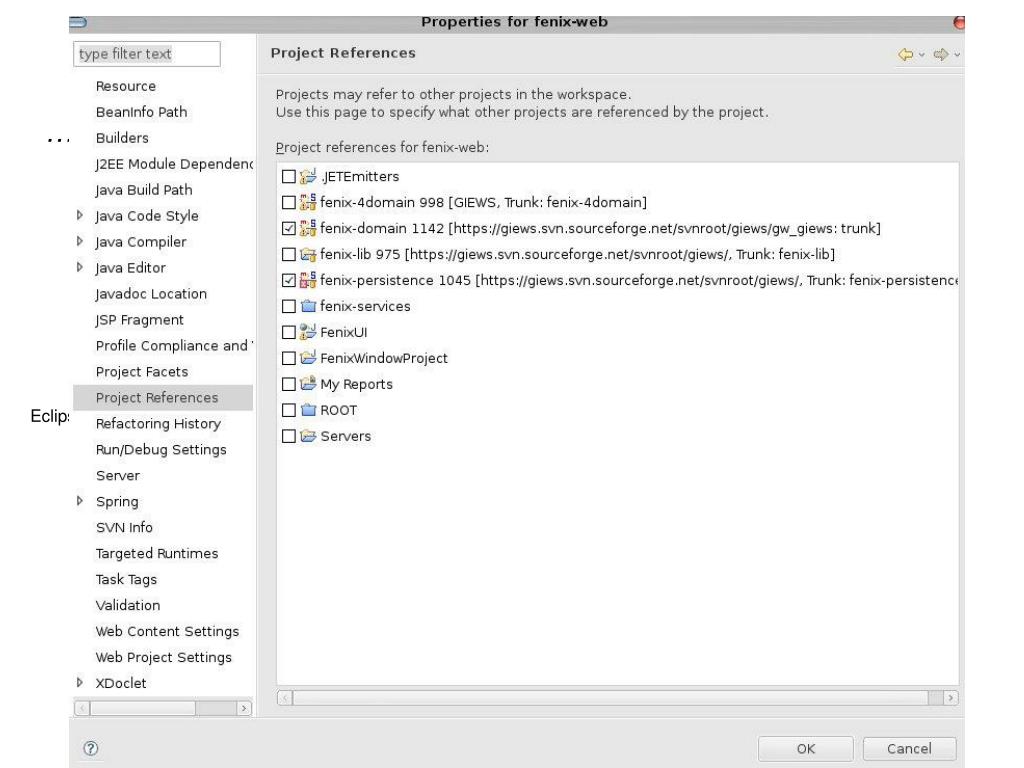Select the Javadoc Location page
Image resolution: width=1024 pixels, height=768 pixels.
coord(152,294)
